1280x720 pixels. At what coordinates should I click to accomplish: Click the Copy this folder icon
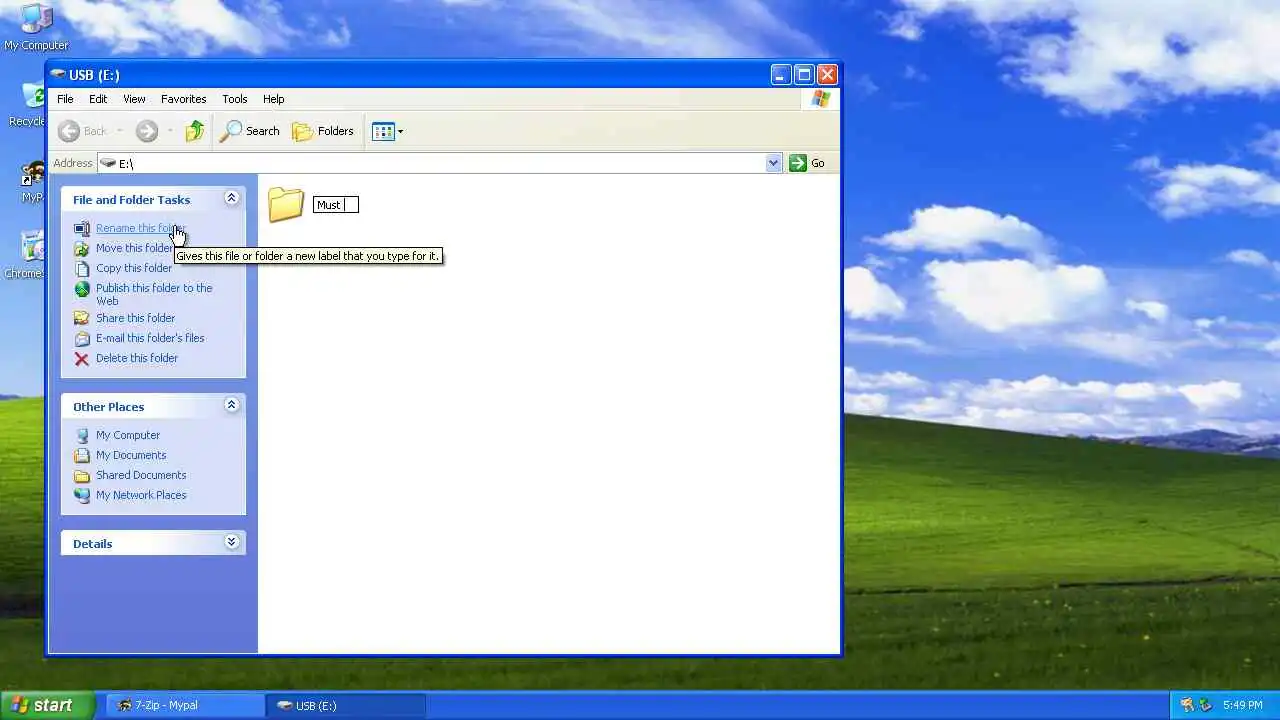[x=82, y=268]
